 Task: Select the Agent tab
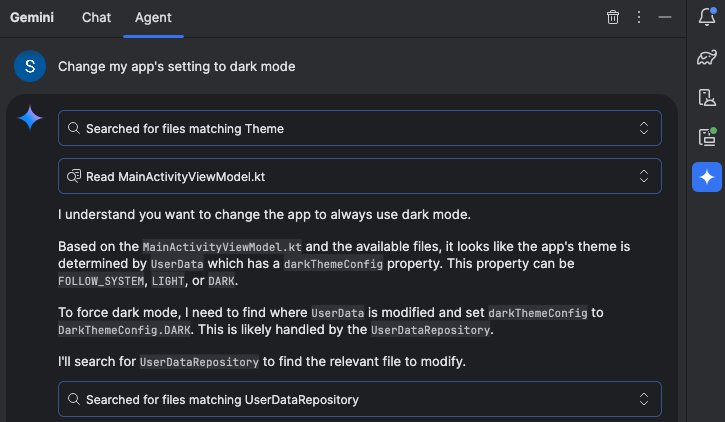[x=153, y=17]
